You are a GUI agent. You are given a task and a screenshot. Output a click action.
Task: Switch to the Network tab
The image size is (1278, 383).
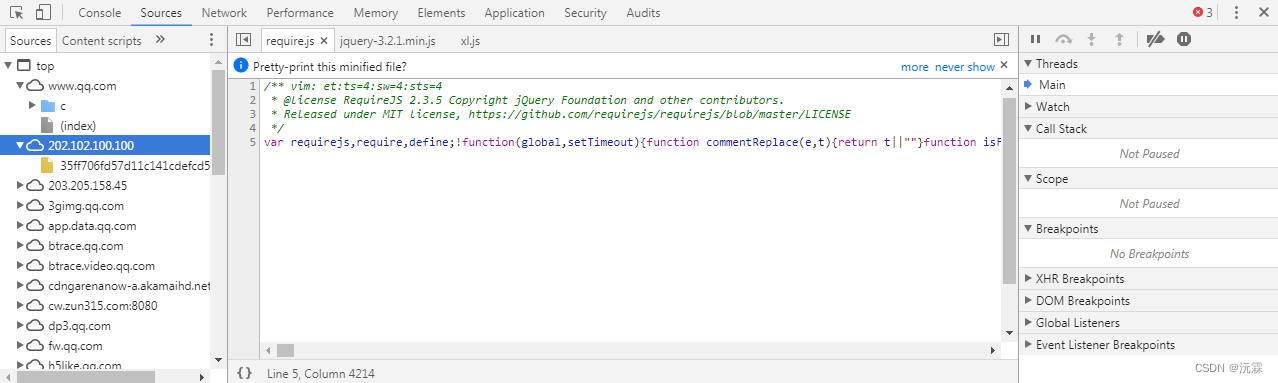224,13
